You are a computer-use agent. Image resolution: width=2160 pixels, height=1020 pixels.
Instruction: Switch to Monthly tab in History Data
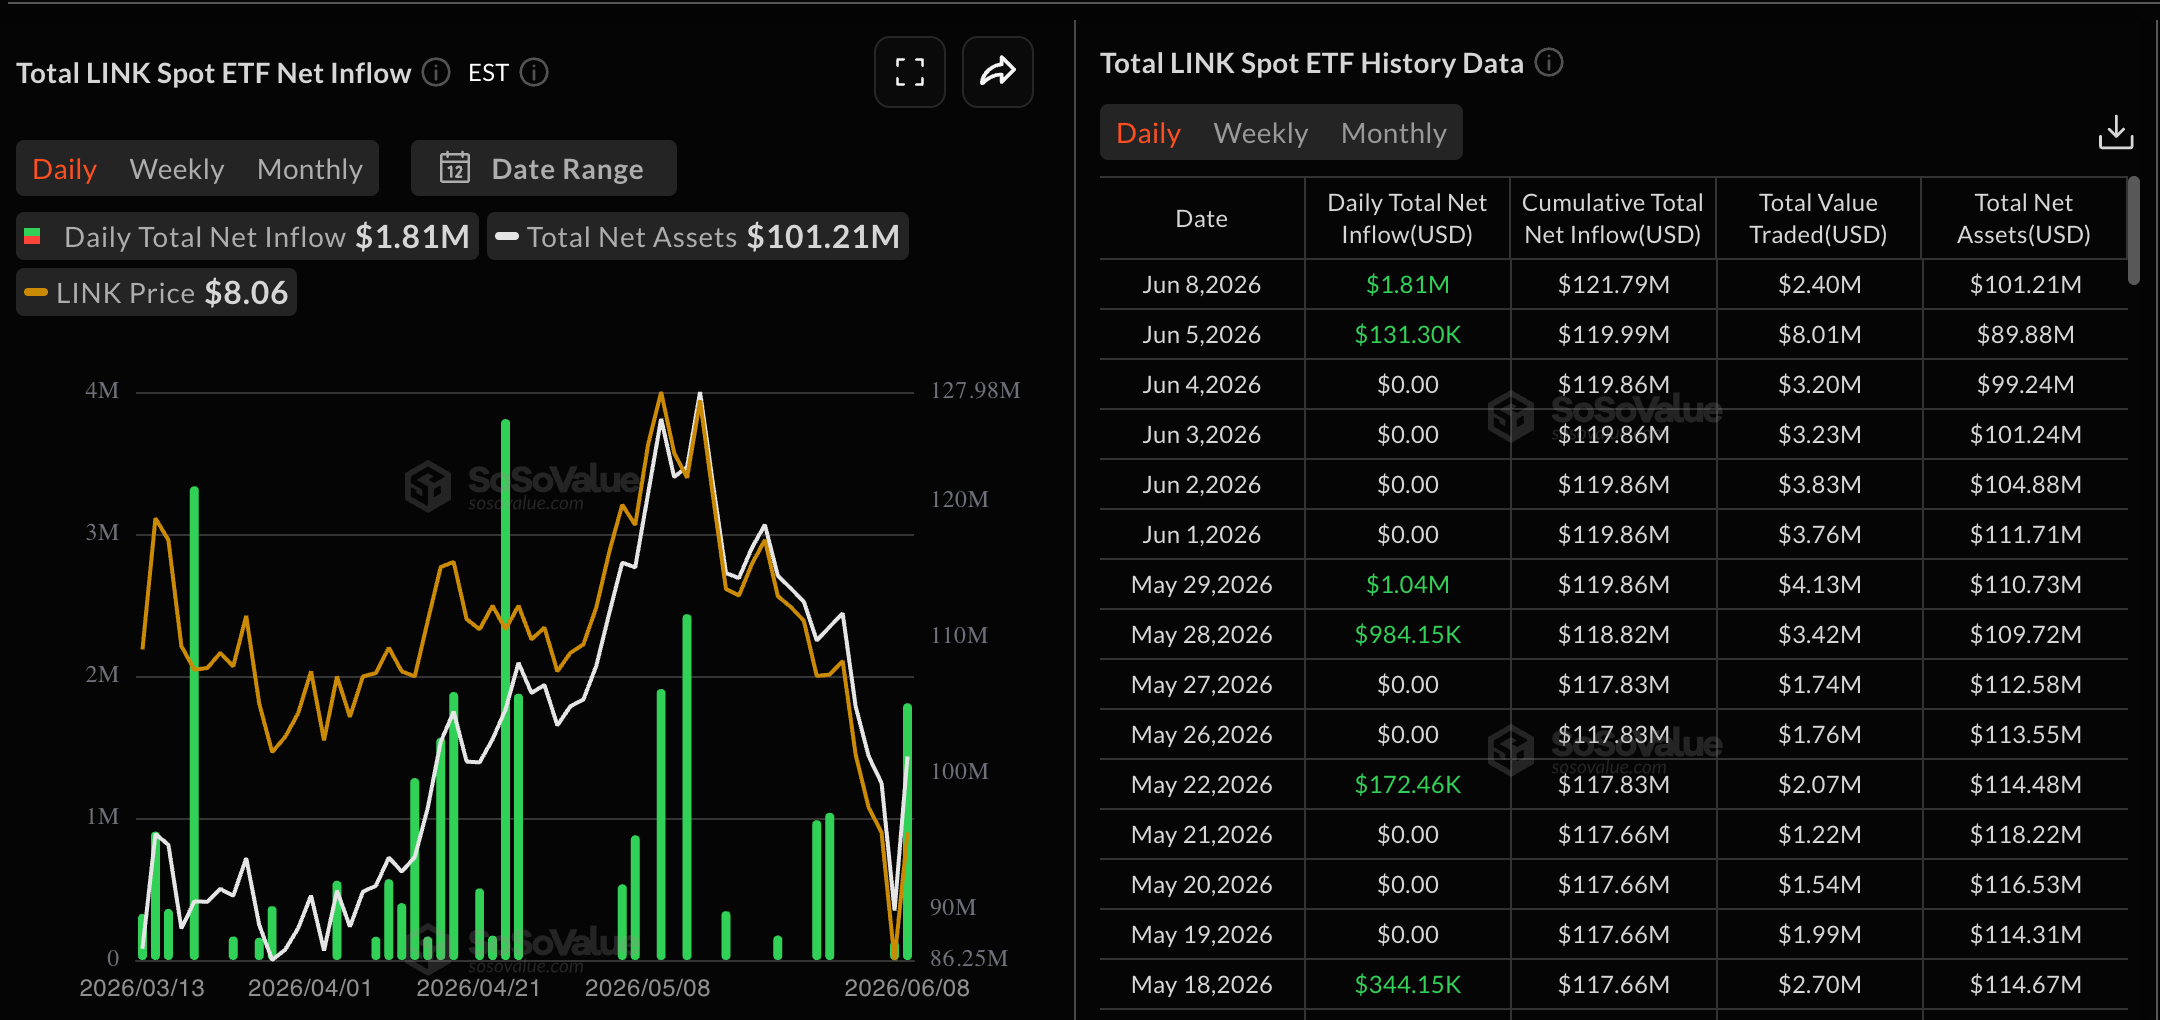[x=1394, y=133]
